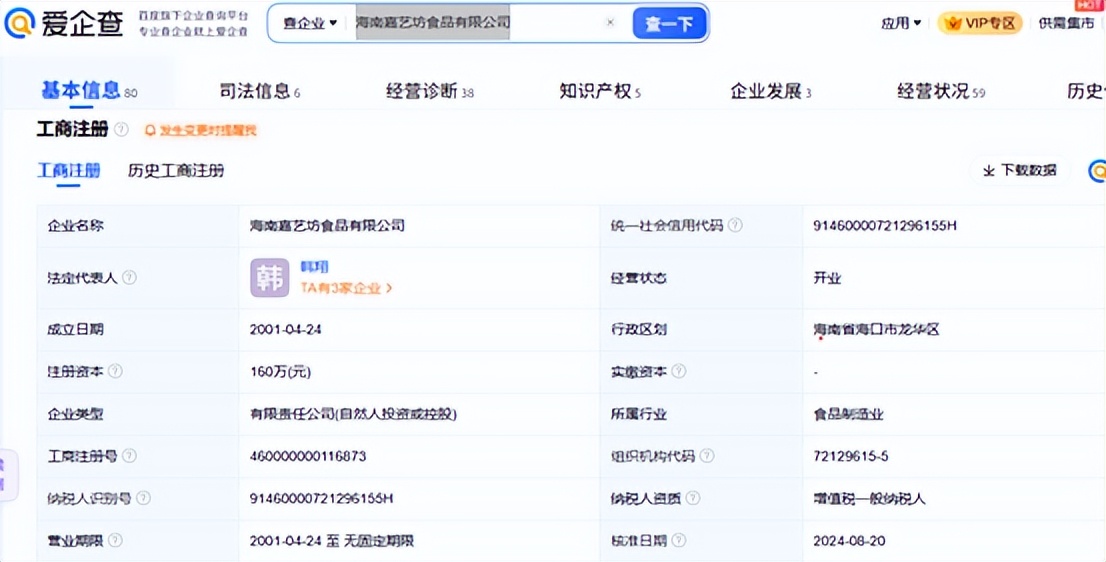Click the 下载数据 download button
Viewport: 1106px width, 562px height.
(1020, 170)
